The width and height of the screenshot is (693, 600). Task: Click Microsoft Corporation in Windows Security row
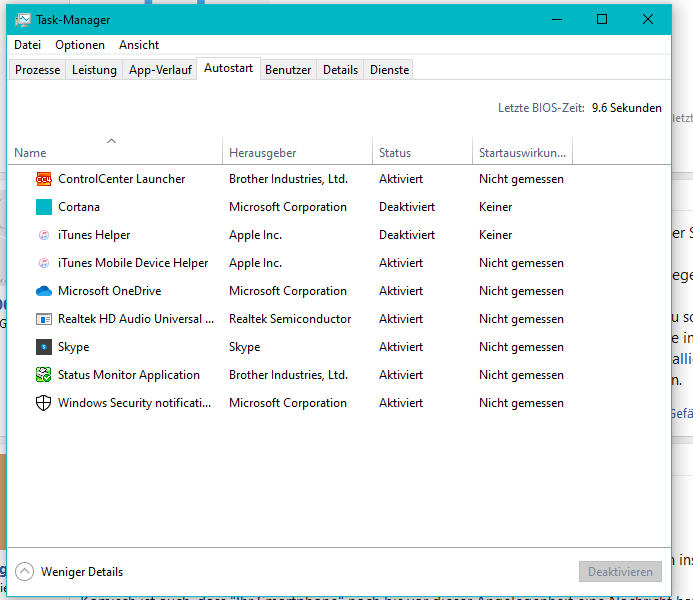[x=288, y=403]
